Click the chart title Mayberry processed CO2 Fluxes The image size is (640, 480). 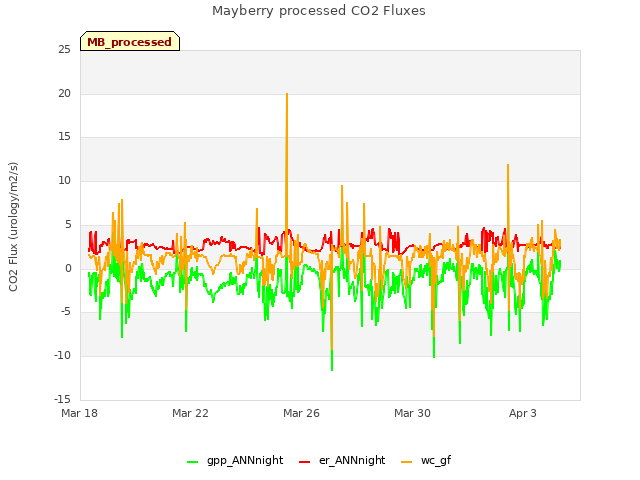[319, 11]
